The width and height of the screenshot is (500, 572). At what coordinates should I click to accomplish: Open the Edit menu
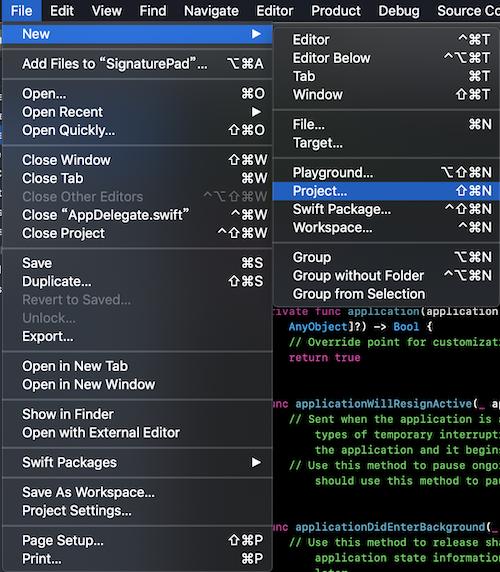pyautogui.click(x=62, y=11)
